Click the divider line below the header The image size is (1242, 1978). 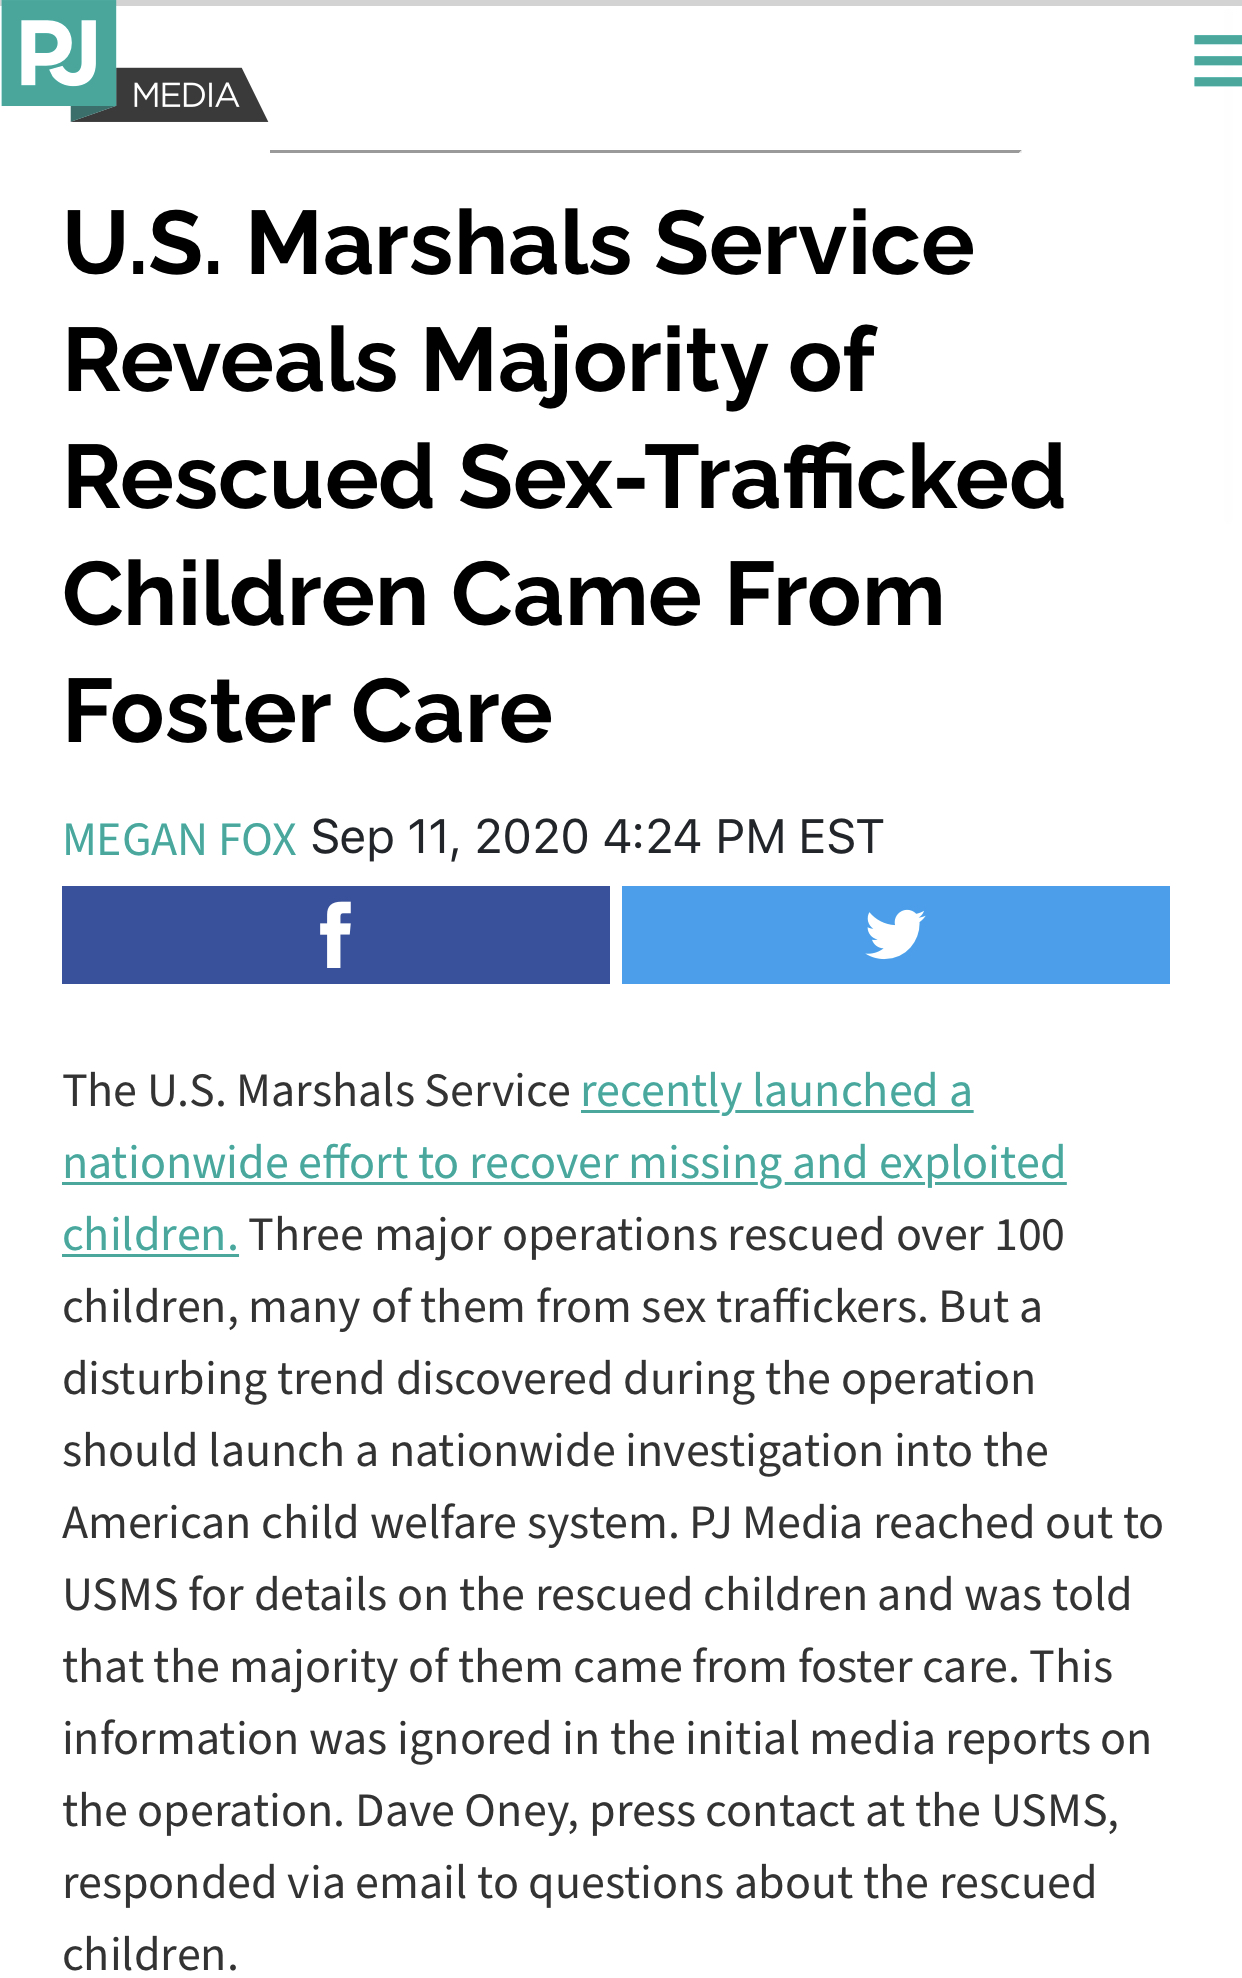click(x=645, y=151)
